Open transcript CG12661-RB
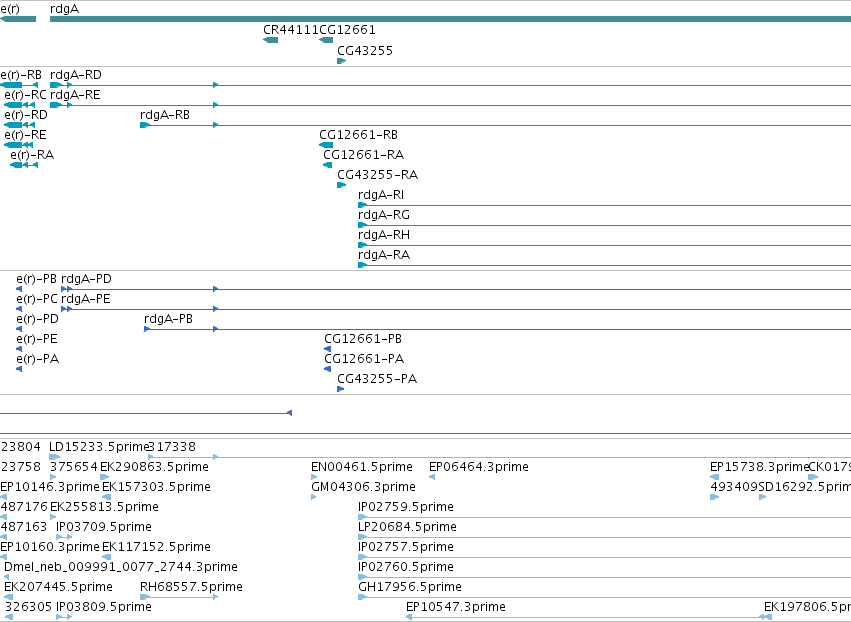The width and height of the screenshot is (851, 622). click(358, 135)
